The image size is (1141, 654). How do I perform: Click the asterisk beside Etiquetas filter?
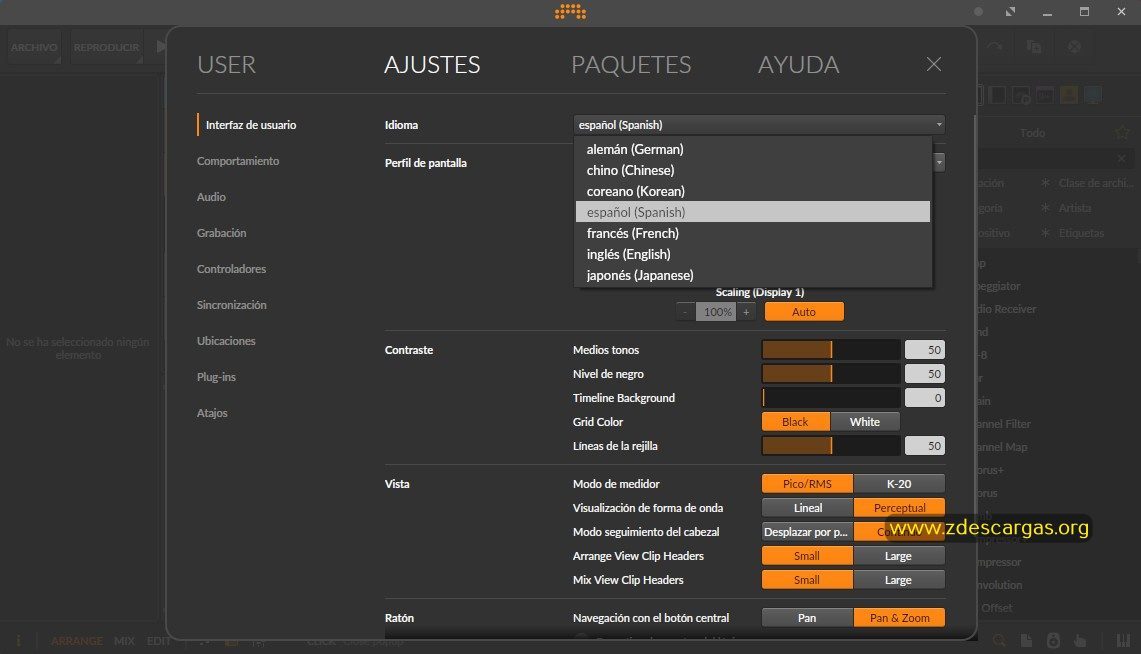[x=1046, y=233]
